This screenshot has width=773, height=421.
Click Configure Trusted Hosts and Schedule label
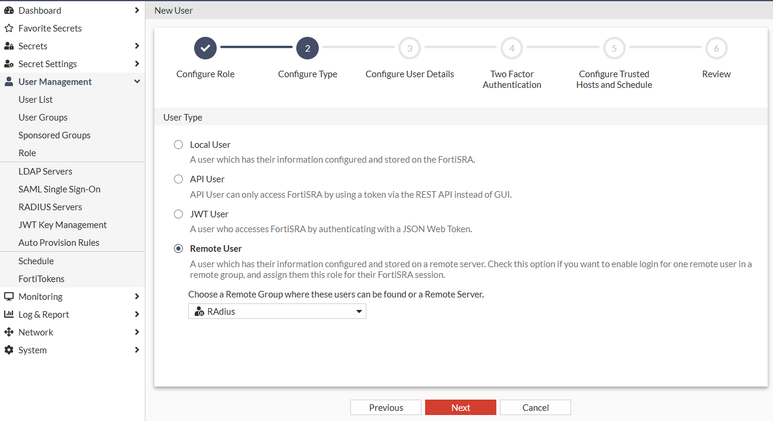[614, 79]
